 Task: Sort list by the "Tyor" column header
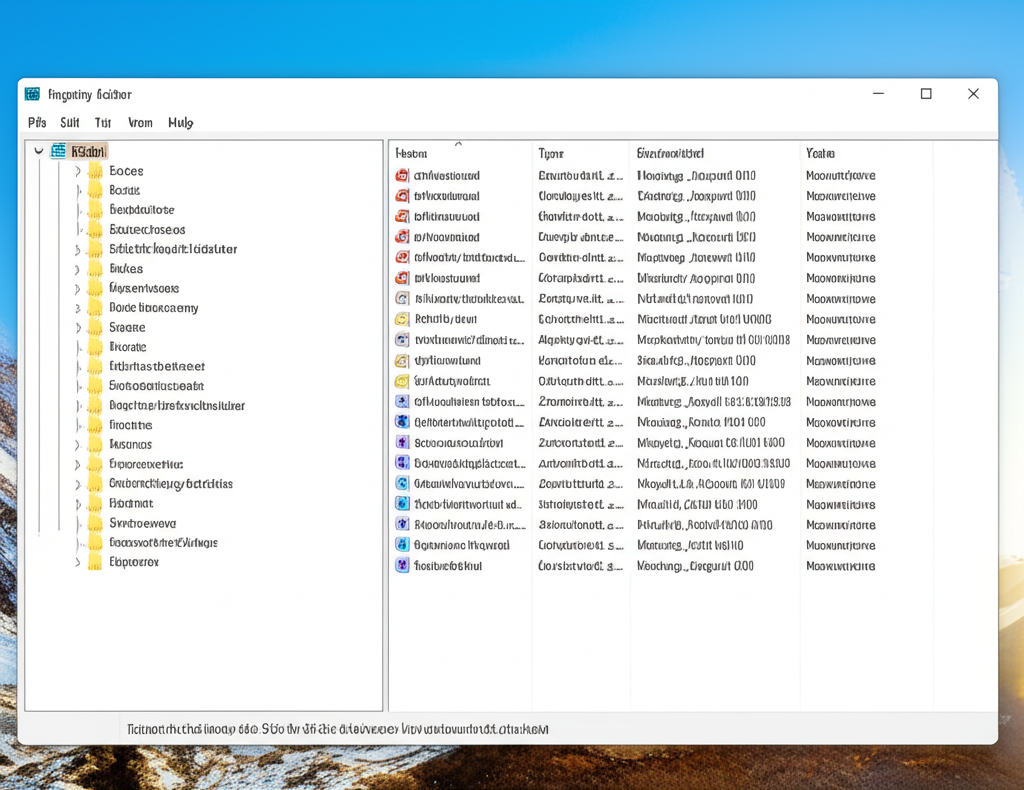(x=551, y=154)
